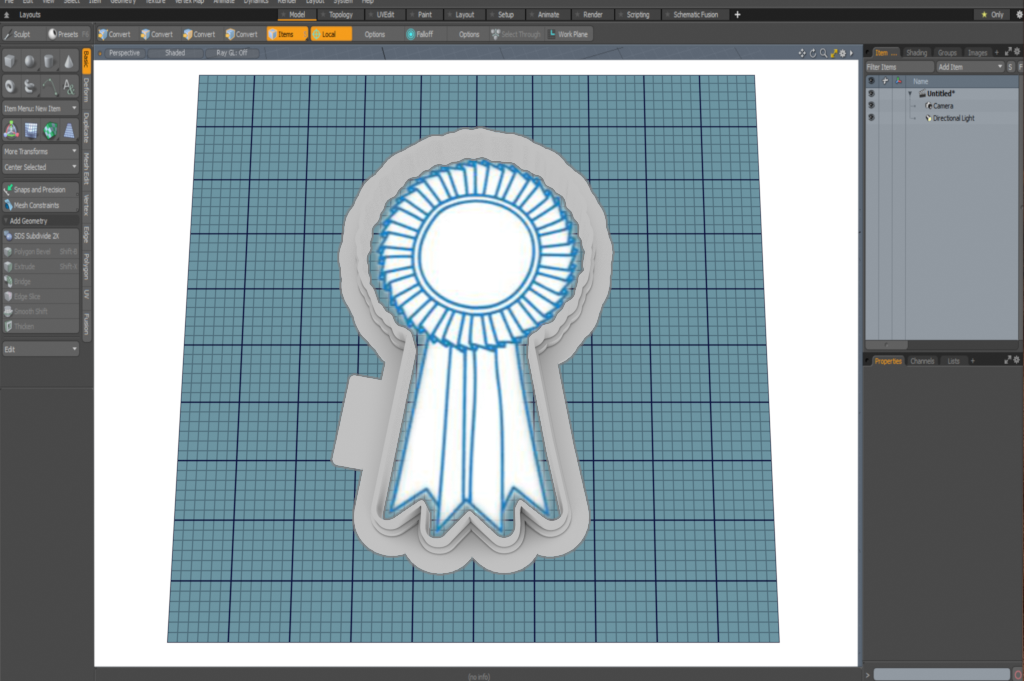Select the Cone primitive tool
Image resolution: width=1024 pixels, height=681 pixels.
[x=69, y=61]
